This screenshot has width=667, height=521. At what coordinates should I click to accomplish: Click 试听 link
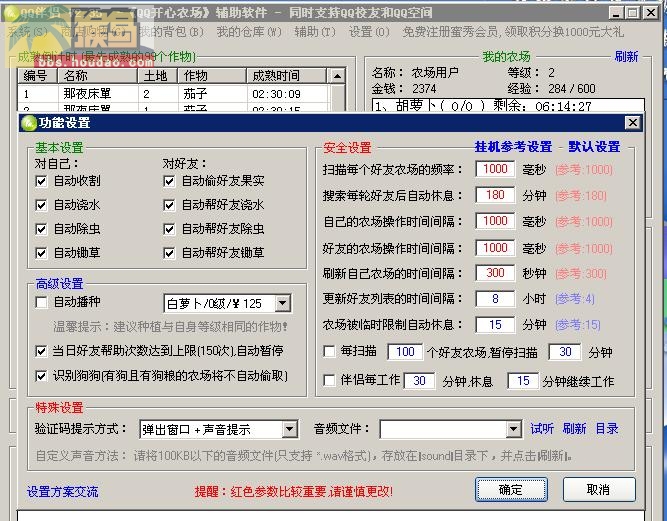point(542,429)
